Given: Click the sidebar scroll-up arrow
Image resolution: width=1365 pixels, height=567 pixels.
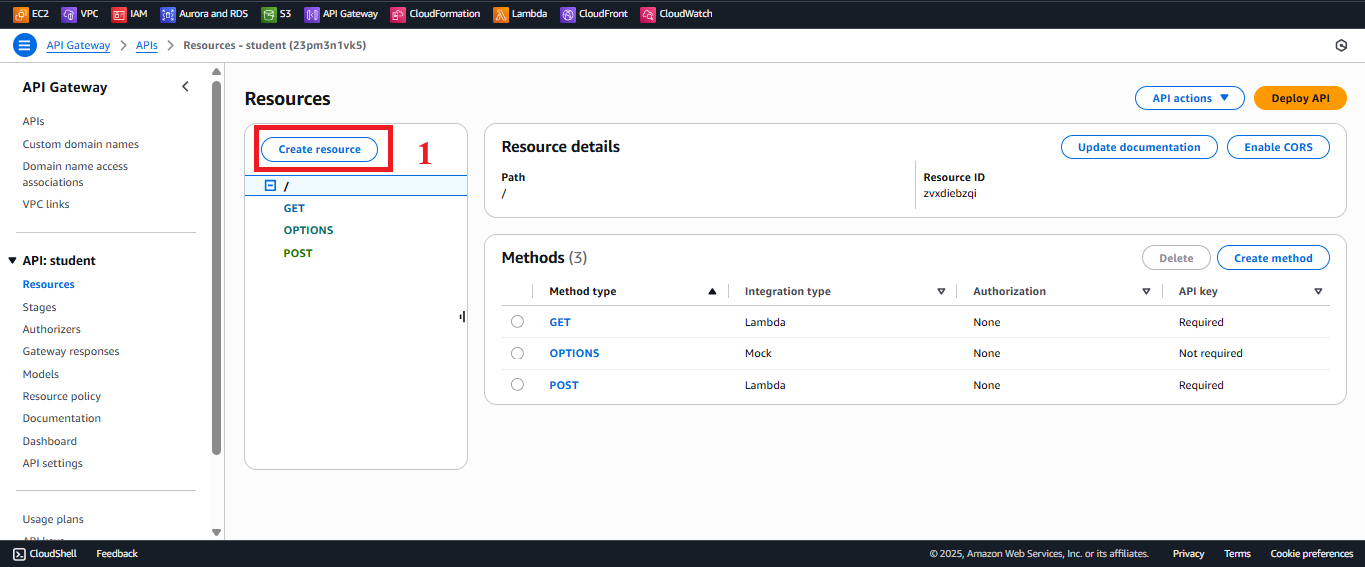Looking at the screenshot, I should [x=217, y=71].
